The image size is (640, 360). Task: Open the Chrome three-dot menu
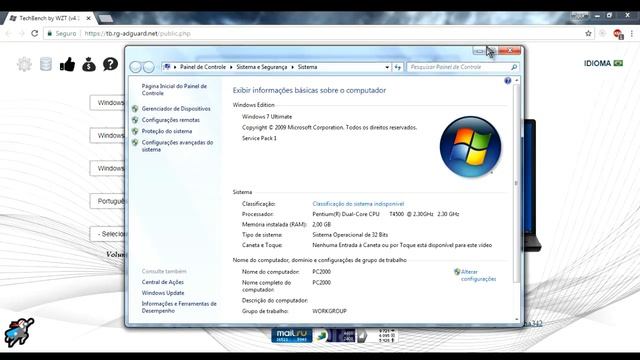pyautogui.click(x=631, y=33)
